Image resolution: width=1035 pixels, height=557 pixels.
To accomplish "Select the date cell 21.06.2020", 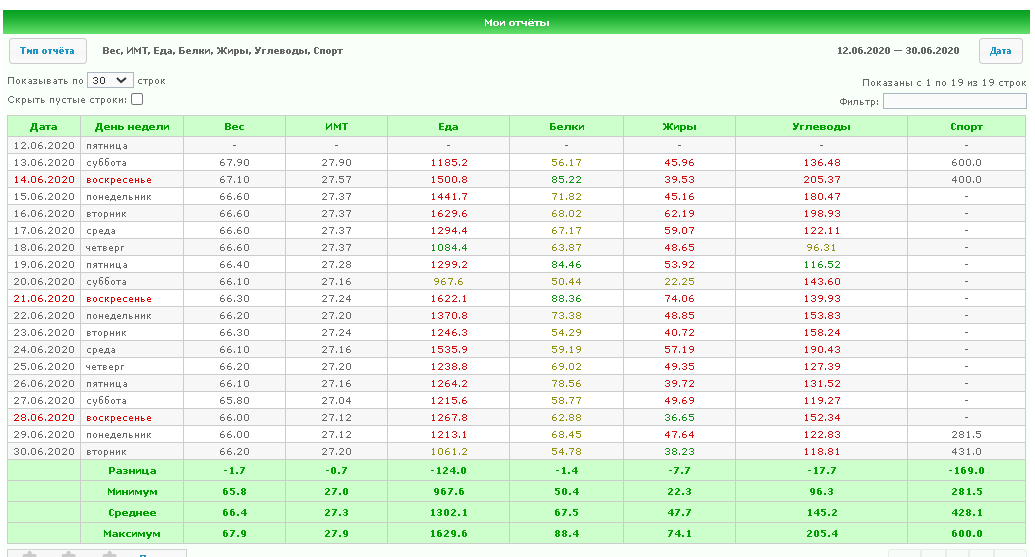I will 44,298.
